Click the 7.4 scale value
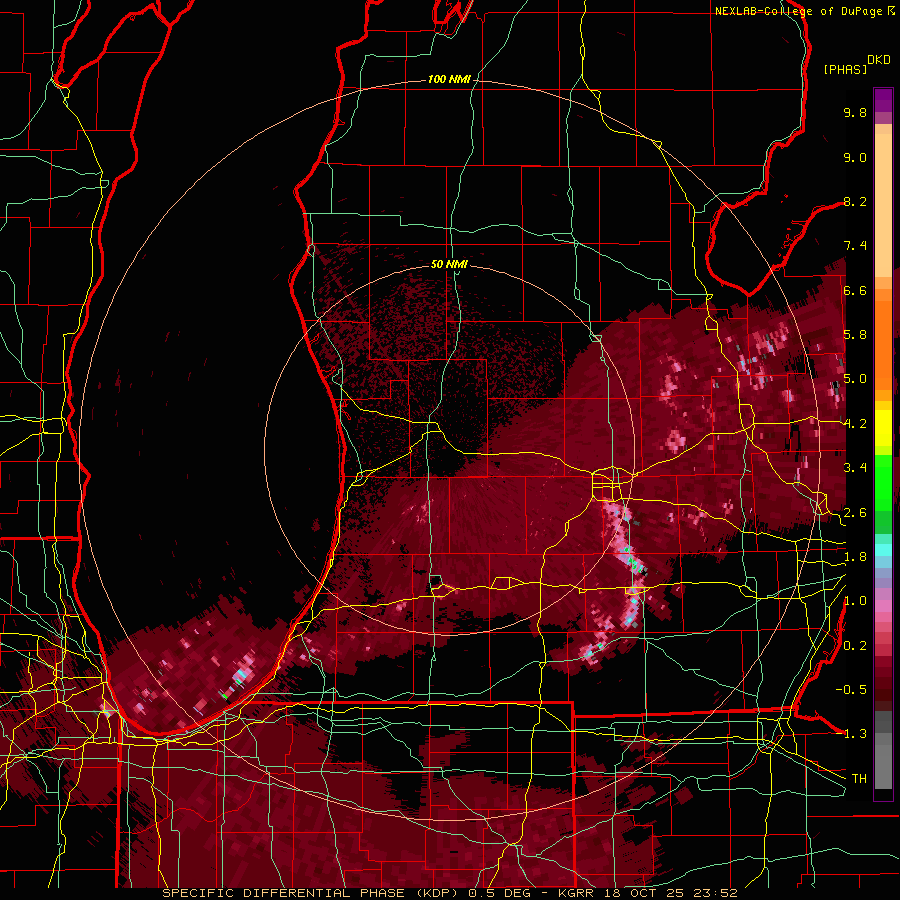This screenshot has width=900, height=900. pos(855,246)
